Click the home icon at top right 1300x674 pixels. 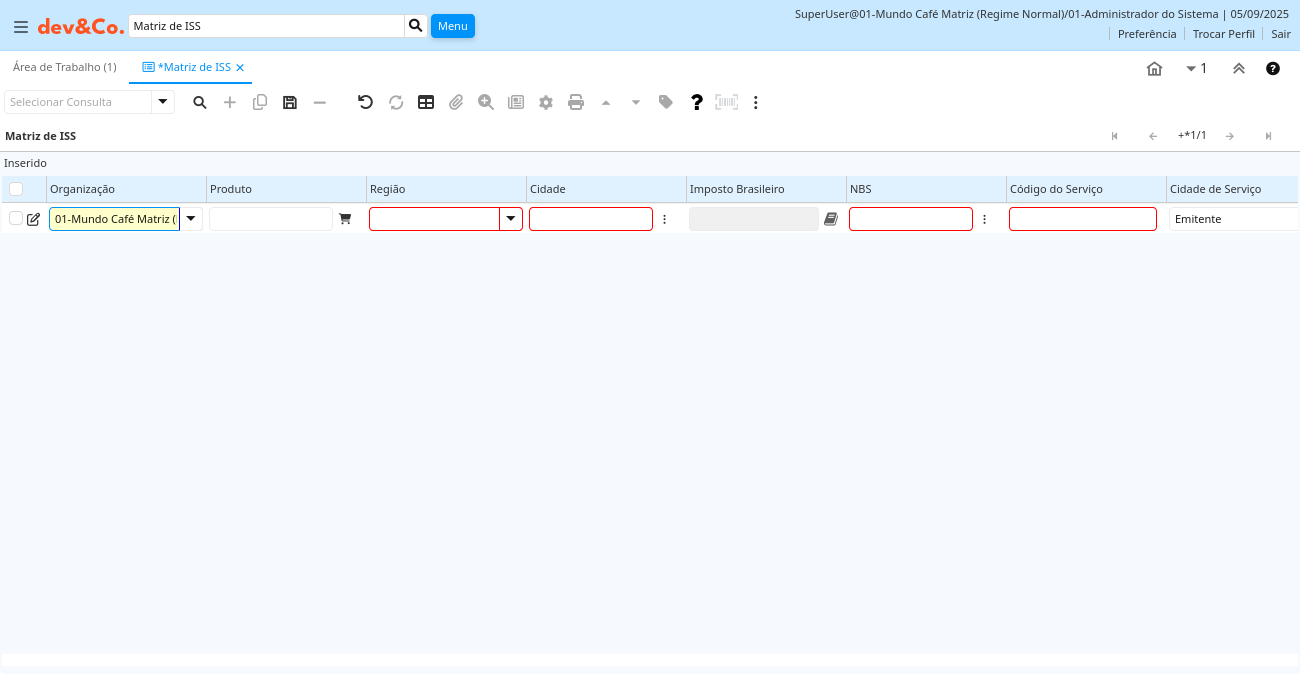(1154, 69)
